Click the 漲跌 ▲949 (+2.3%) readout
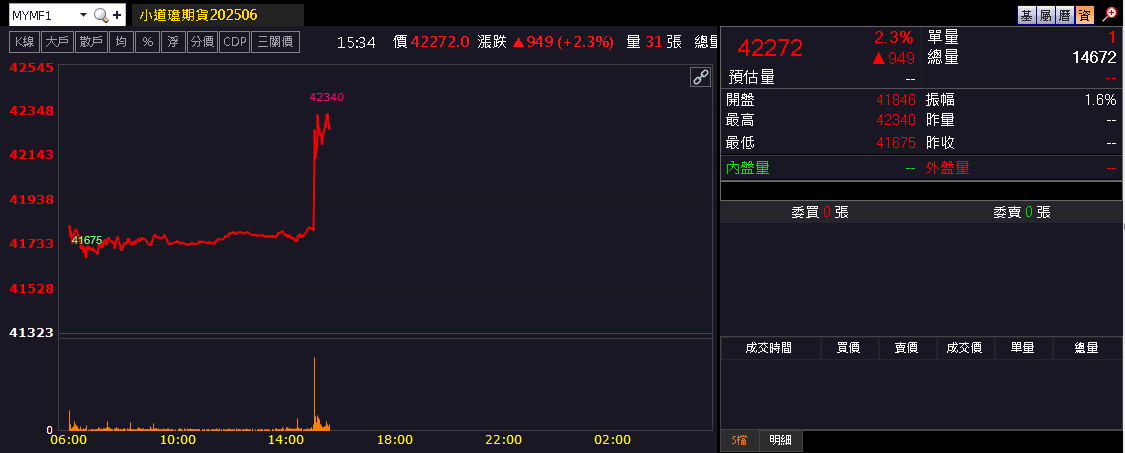The image size is (1125, 453). [545, 42]
